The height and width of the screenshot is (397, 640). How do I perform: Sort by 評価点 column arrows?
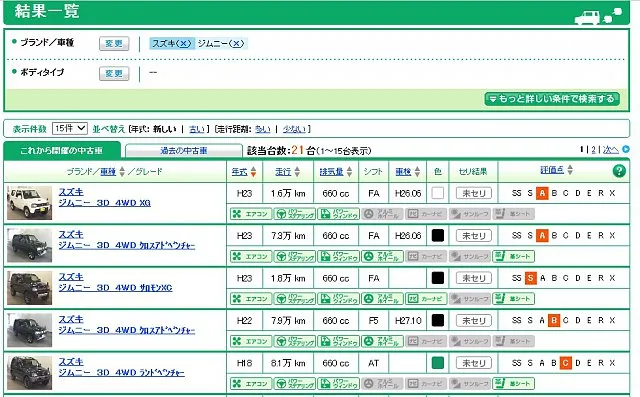[570, 170]
